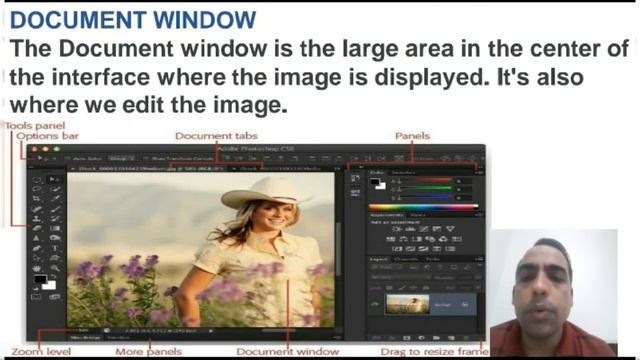Select the Move tool in Tools panel

coord(54,179)
